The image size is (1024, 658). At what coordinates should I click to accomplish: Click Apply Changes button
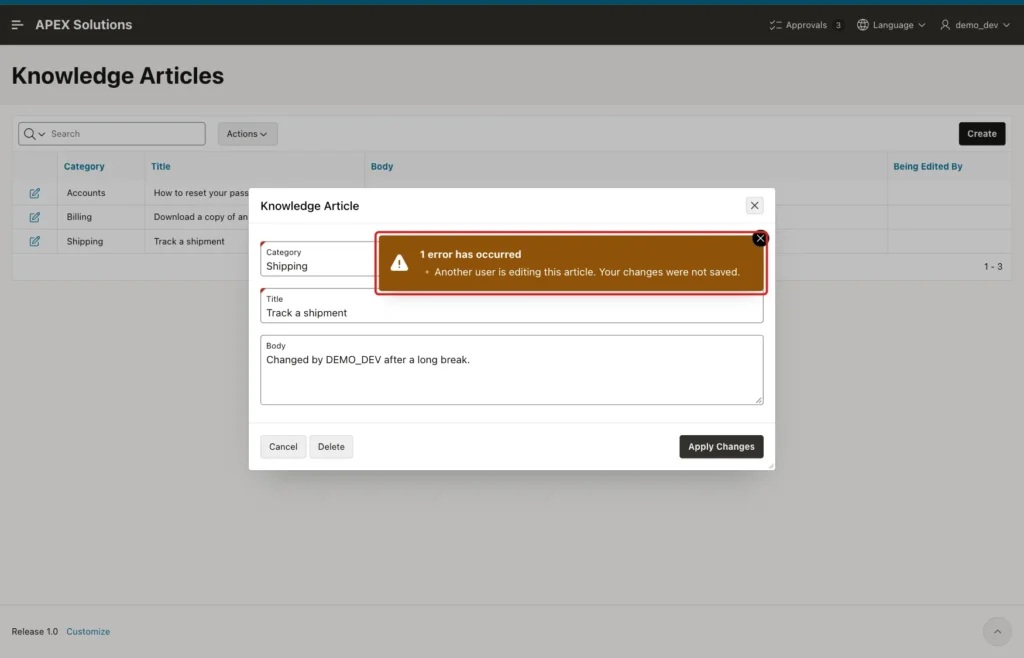point(721,446)
